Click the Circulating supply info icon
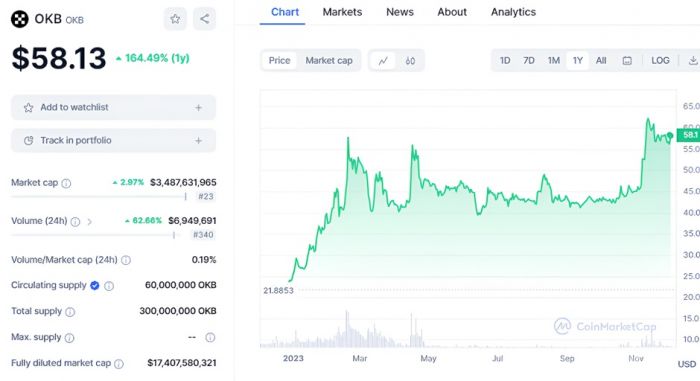This screenshot has width=700, height=381. (x=109, y=286)
